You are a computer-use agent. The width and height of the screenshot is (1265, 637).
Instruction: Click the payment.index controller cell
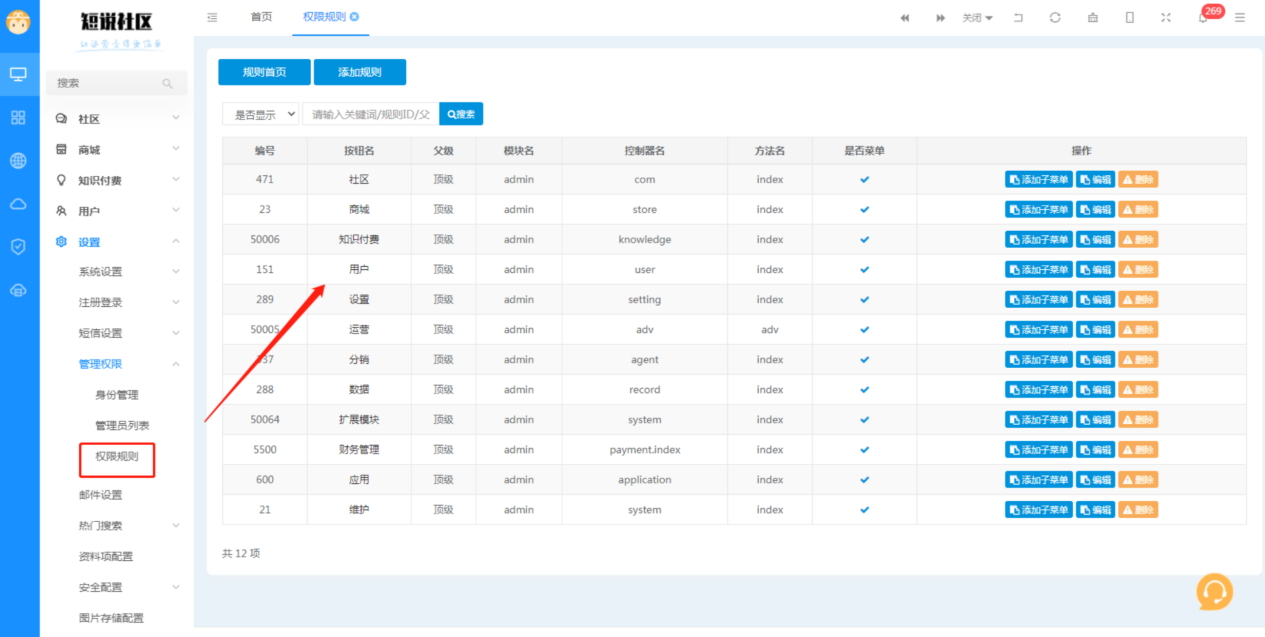coord(645,450)
